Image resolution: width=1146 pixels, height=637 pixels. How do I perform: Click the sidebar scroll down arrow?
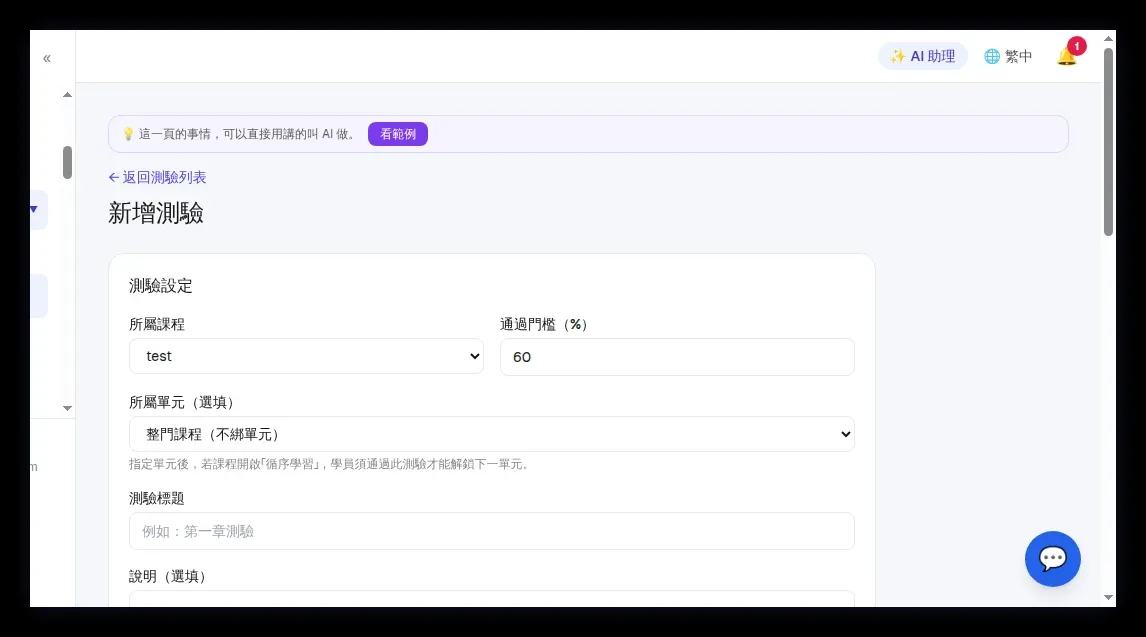coord(67,408)
